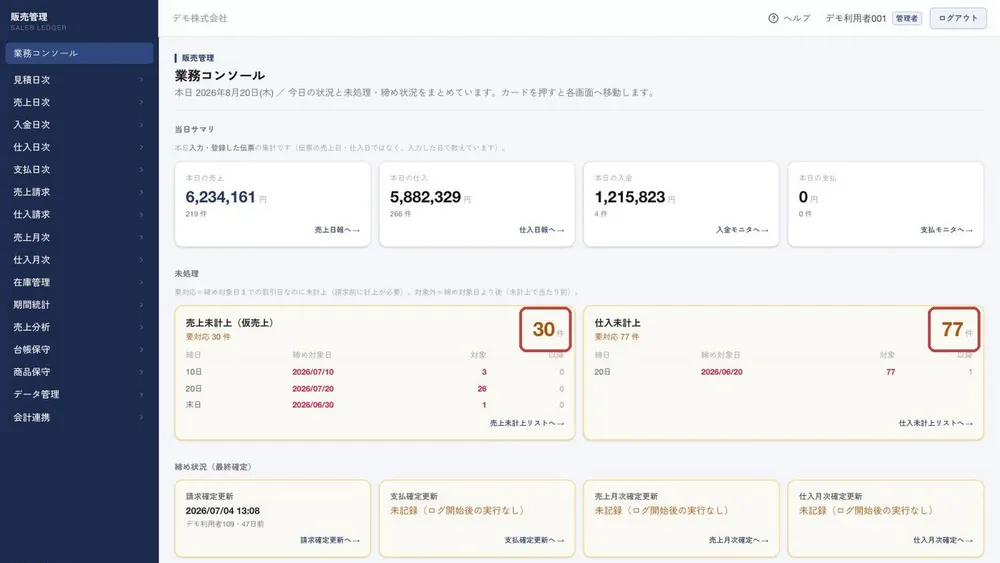
Task: Follow the 入金モニタへ link
Action: coord(742,230)
